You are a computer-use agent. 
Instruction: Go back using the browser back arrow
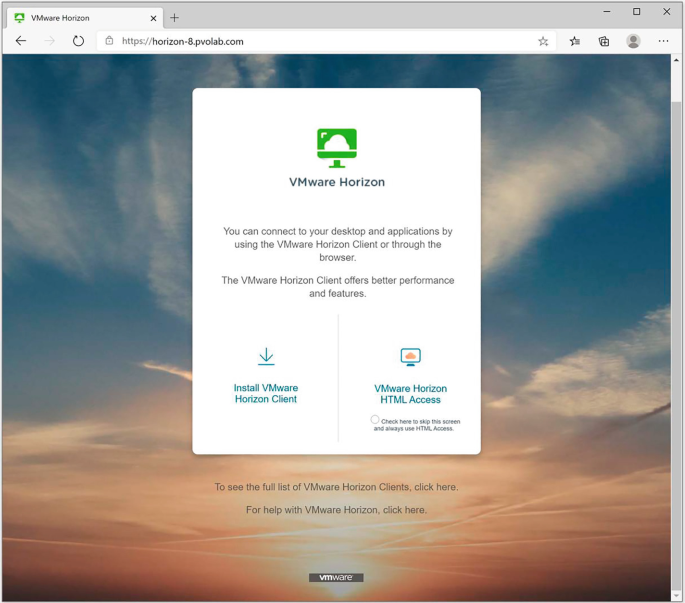tap(21, 41)
